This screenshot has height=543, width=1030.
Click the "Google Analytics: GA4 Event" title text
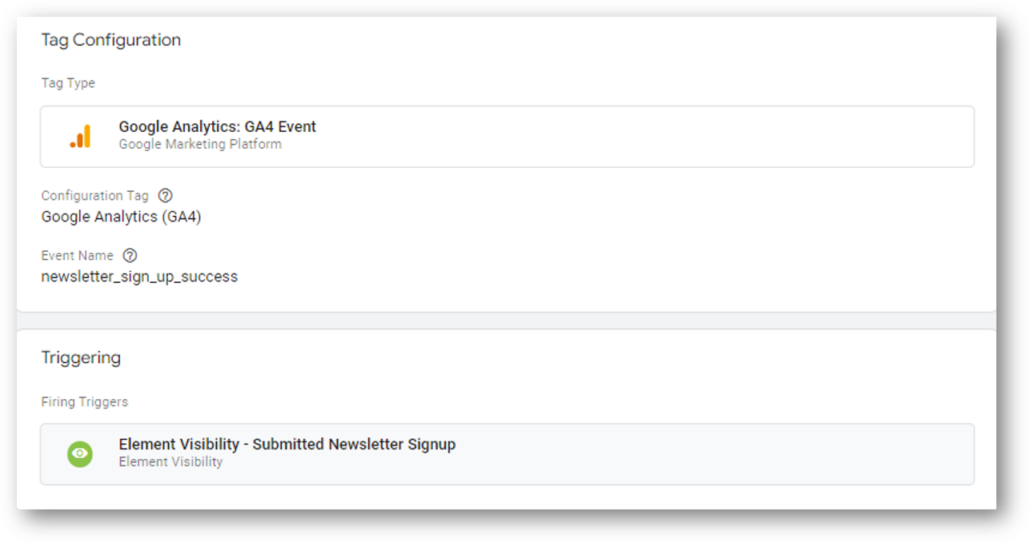[x=217, y=127]
